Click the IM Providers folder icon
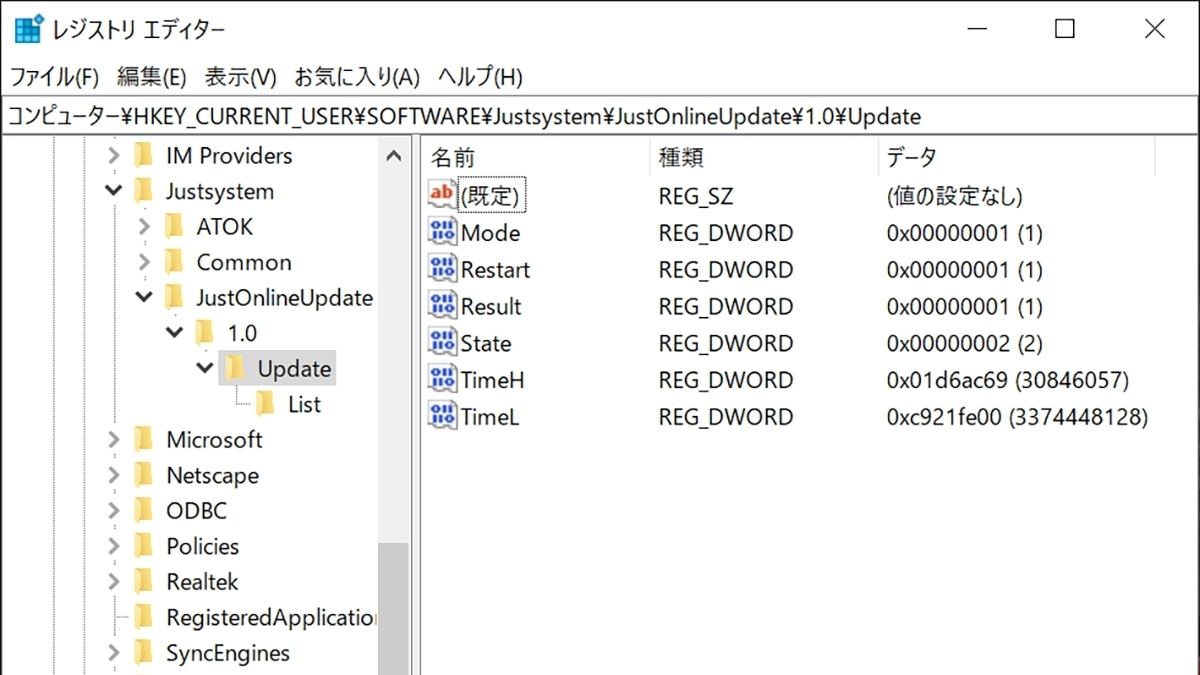1200x675 pixels. [144, 155]
